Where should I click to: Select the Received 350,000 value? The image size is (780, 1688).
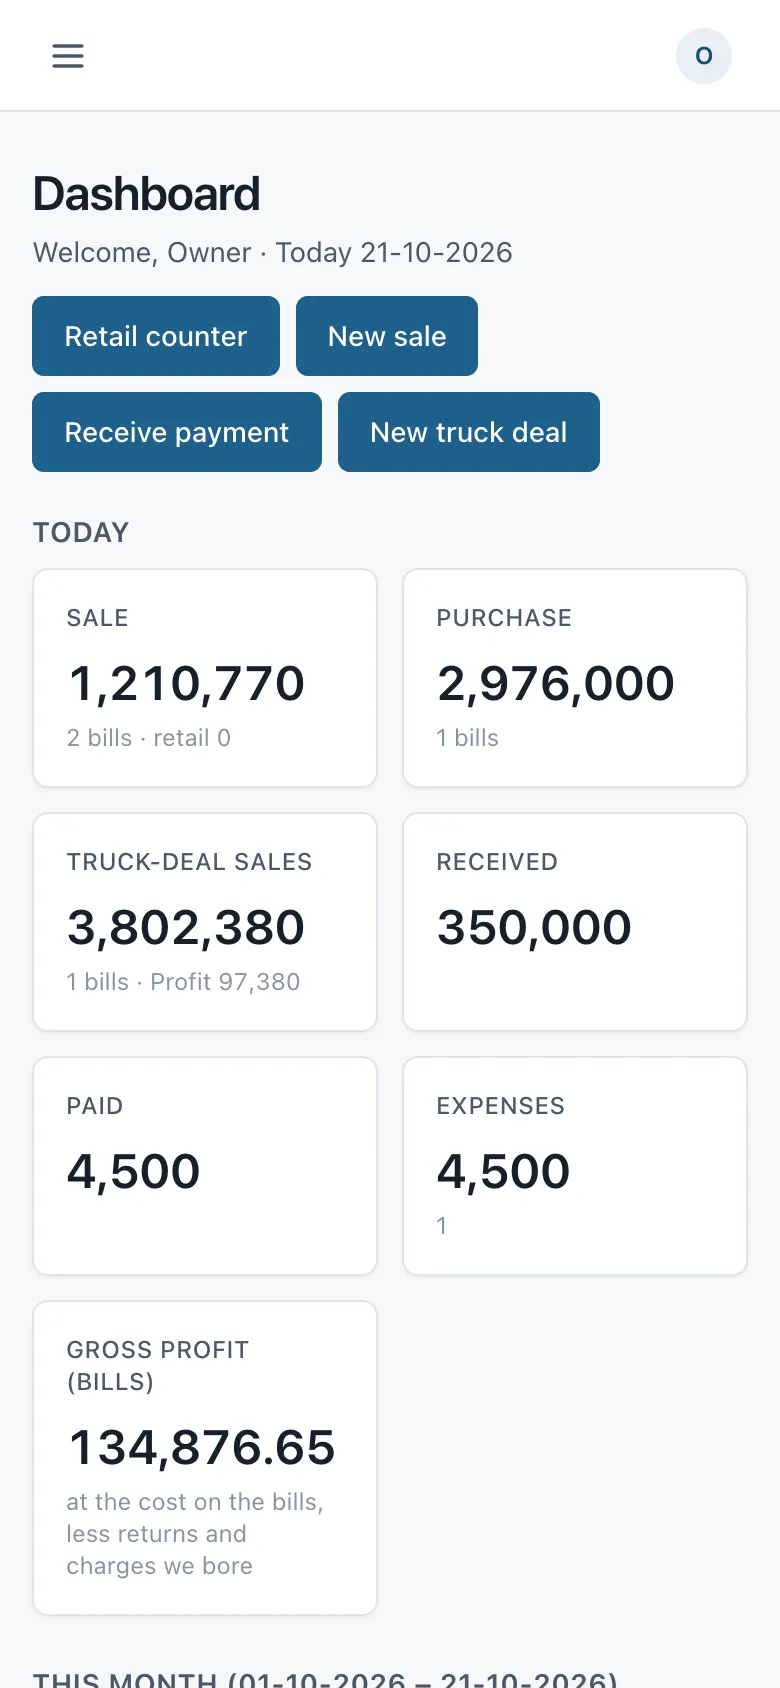pos(534,927)
